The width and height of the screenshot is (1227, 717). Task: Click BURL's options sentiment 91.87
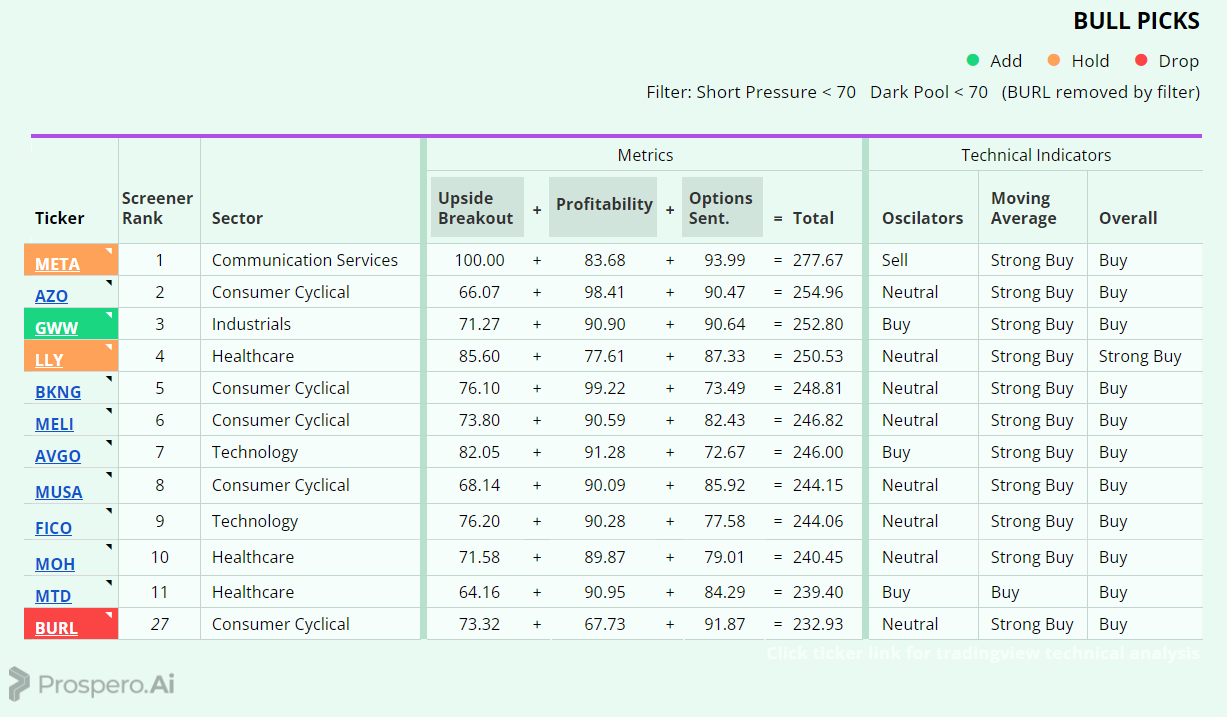coord(725,624)
